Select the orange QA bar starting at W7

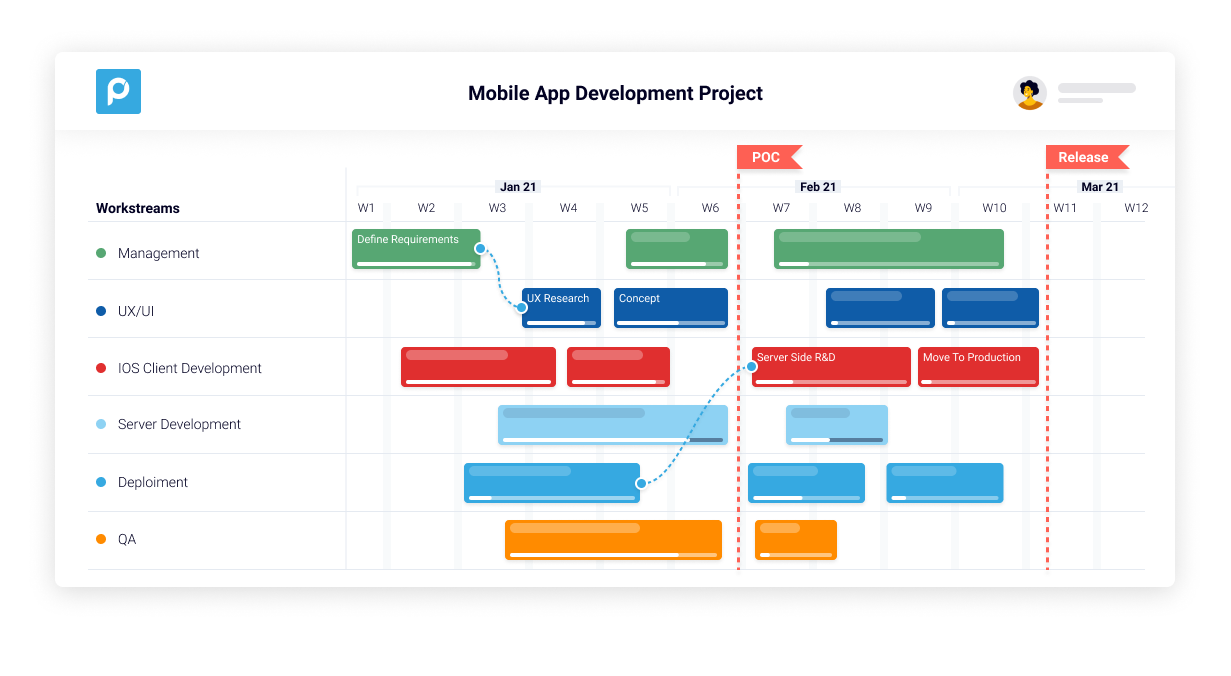point(796,540)
